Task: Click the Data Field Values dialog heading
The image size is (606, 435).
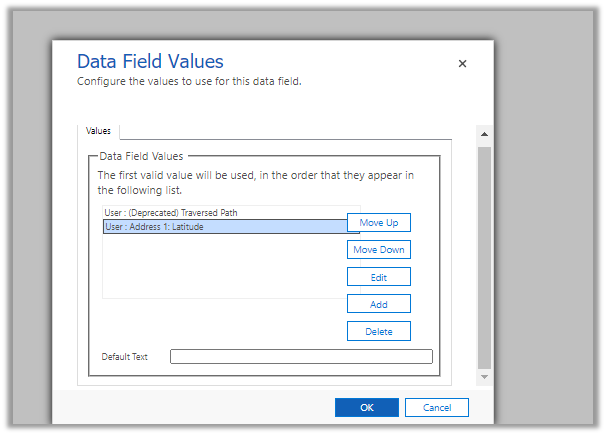Action: click(150, 62)
